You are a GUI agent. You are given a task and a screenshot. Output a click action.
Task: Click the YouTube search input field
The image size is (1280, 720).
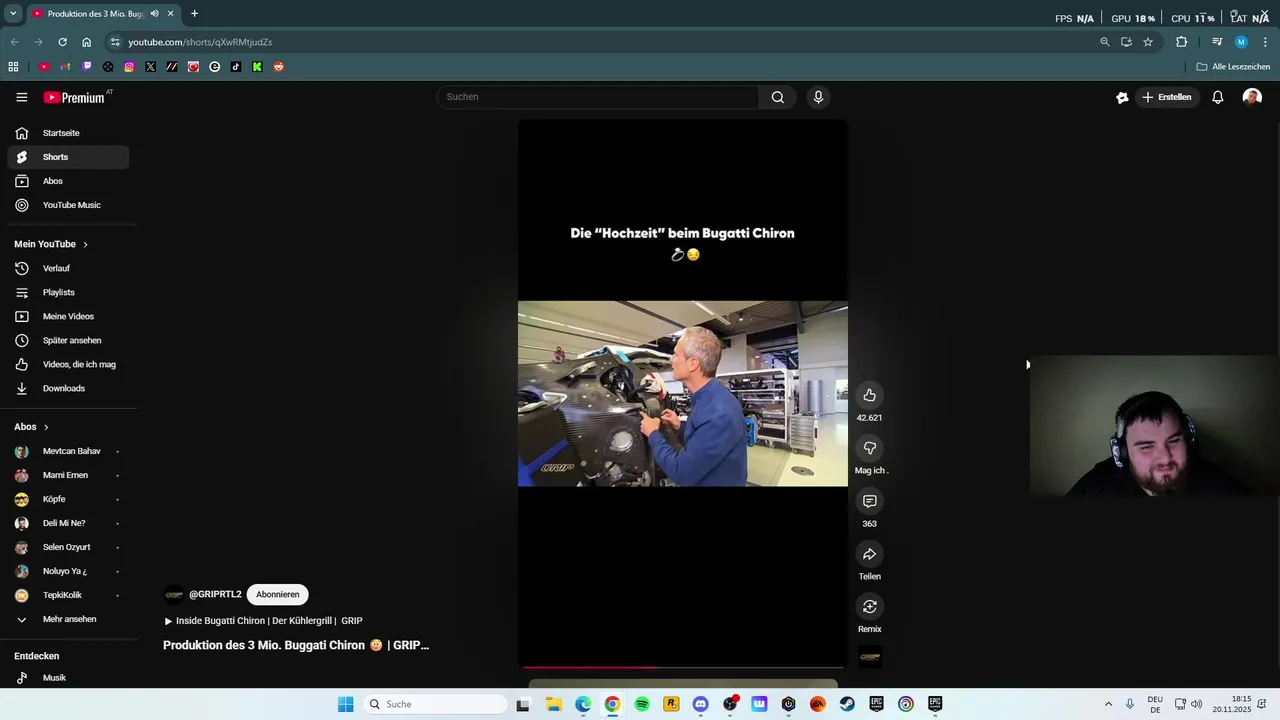coord(598,97)
